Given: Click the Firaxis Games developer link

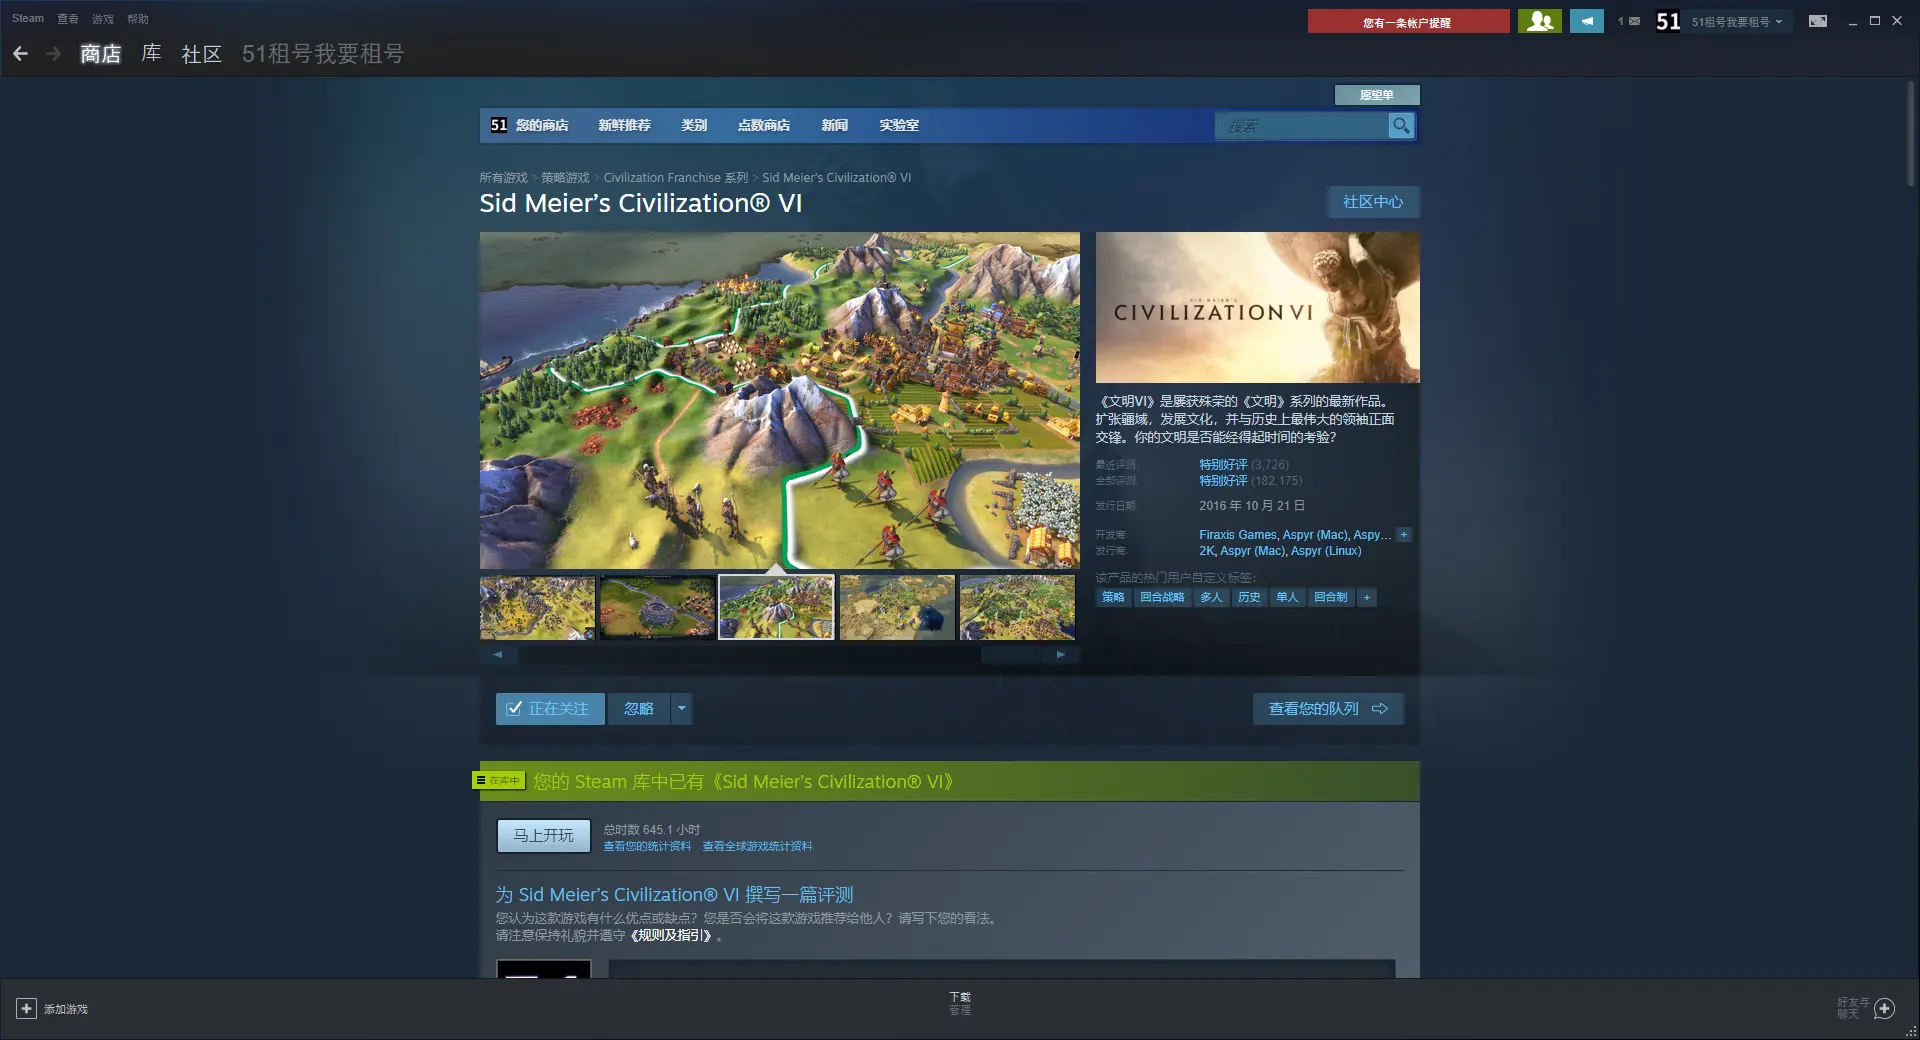Looking at the screenshot, I should tap(1238, 535).
